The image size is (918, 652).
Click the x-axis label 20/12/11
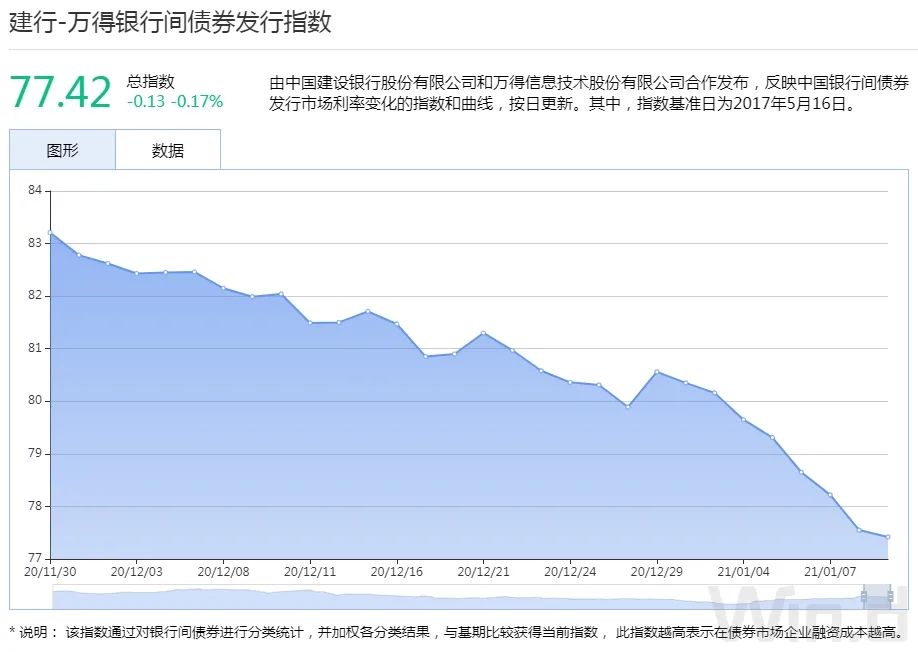(x=310, y=572)
